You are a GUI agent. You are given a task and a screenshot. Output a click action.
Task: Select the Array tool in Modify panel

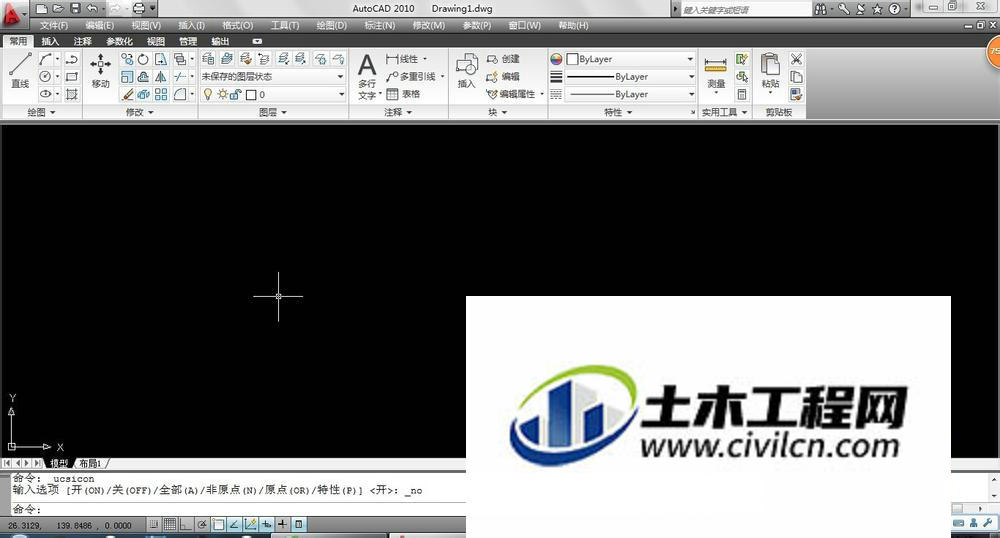pos(161,94)
